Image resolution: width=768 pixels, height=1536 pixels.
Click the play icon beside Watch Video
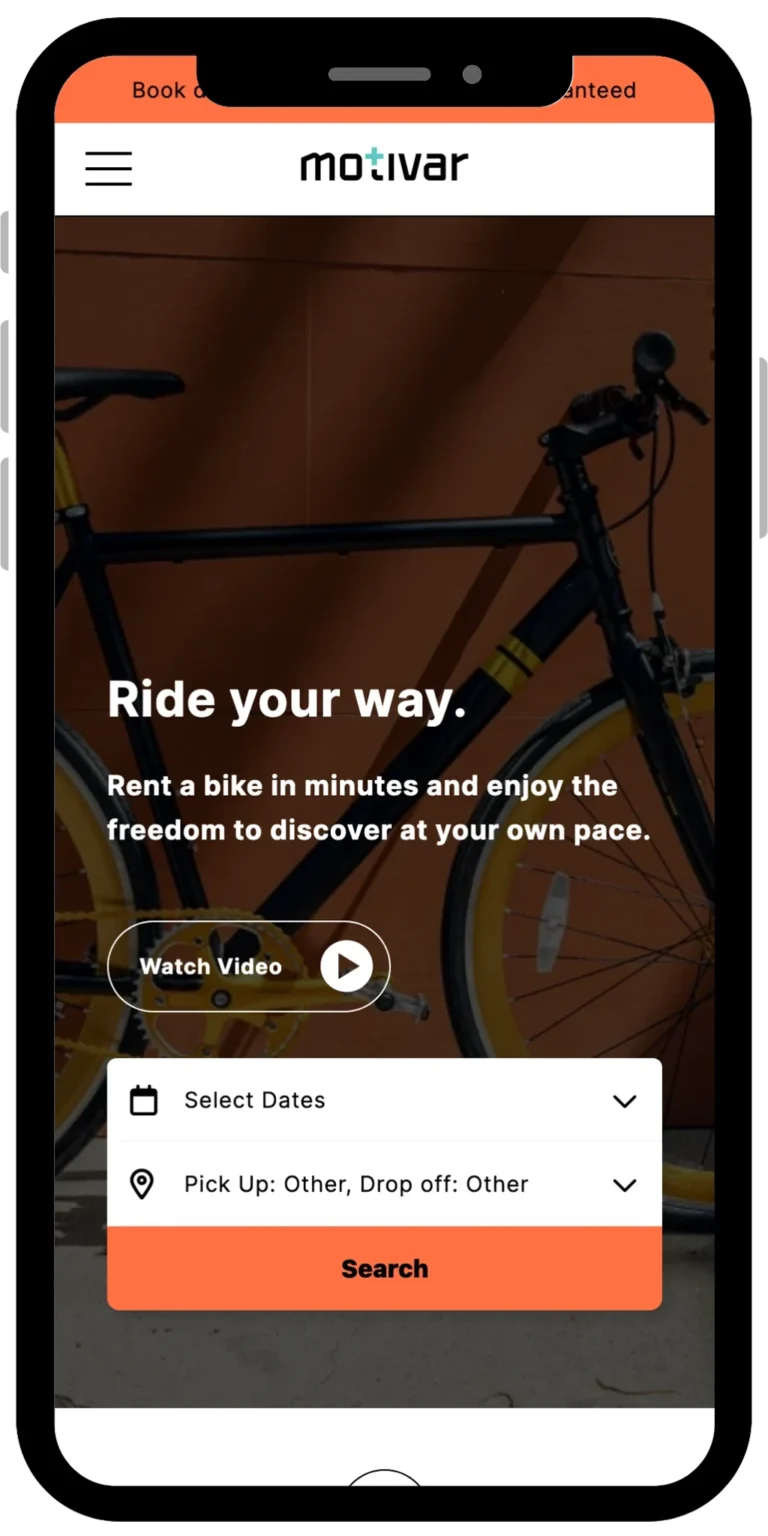(x=346, y=966)
